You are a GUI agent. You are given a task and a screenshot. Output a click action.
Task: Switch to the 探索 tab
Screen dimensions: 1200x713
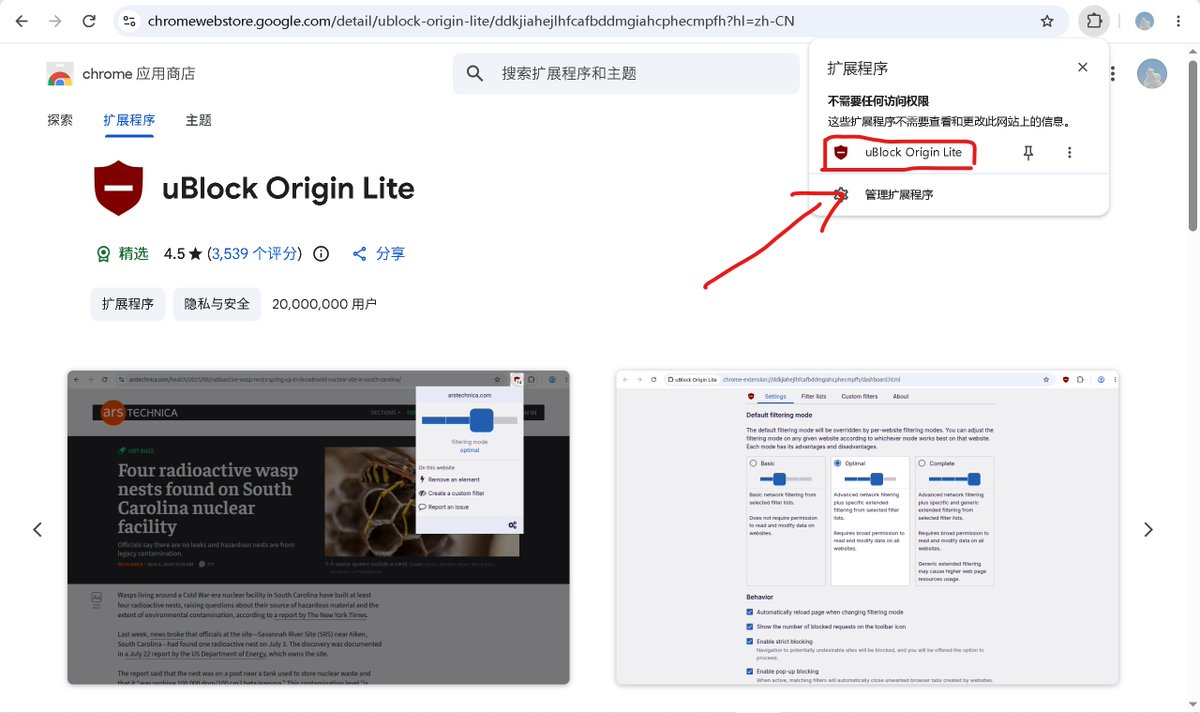(x=60, y=120)
